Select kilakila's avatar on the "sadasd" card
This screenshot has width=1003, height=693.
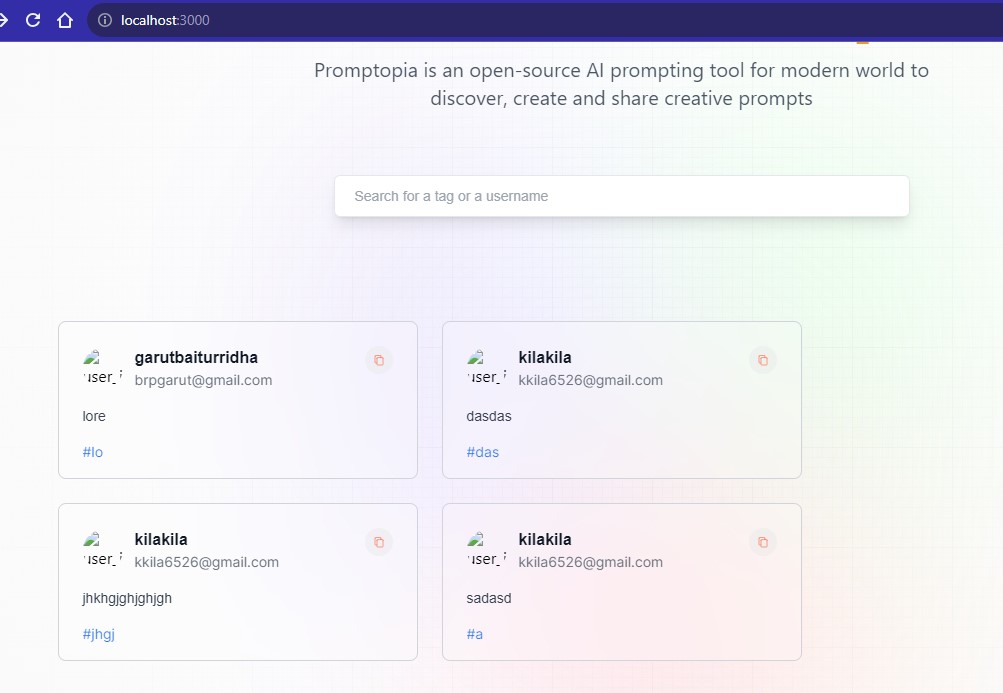484,550
